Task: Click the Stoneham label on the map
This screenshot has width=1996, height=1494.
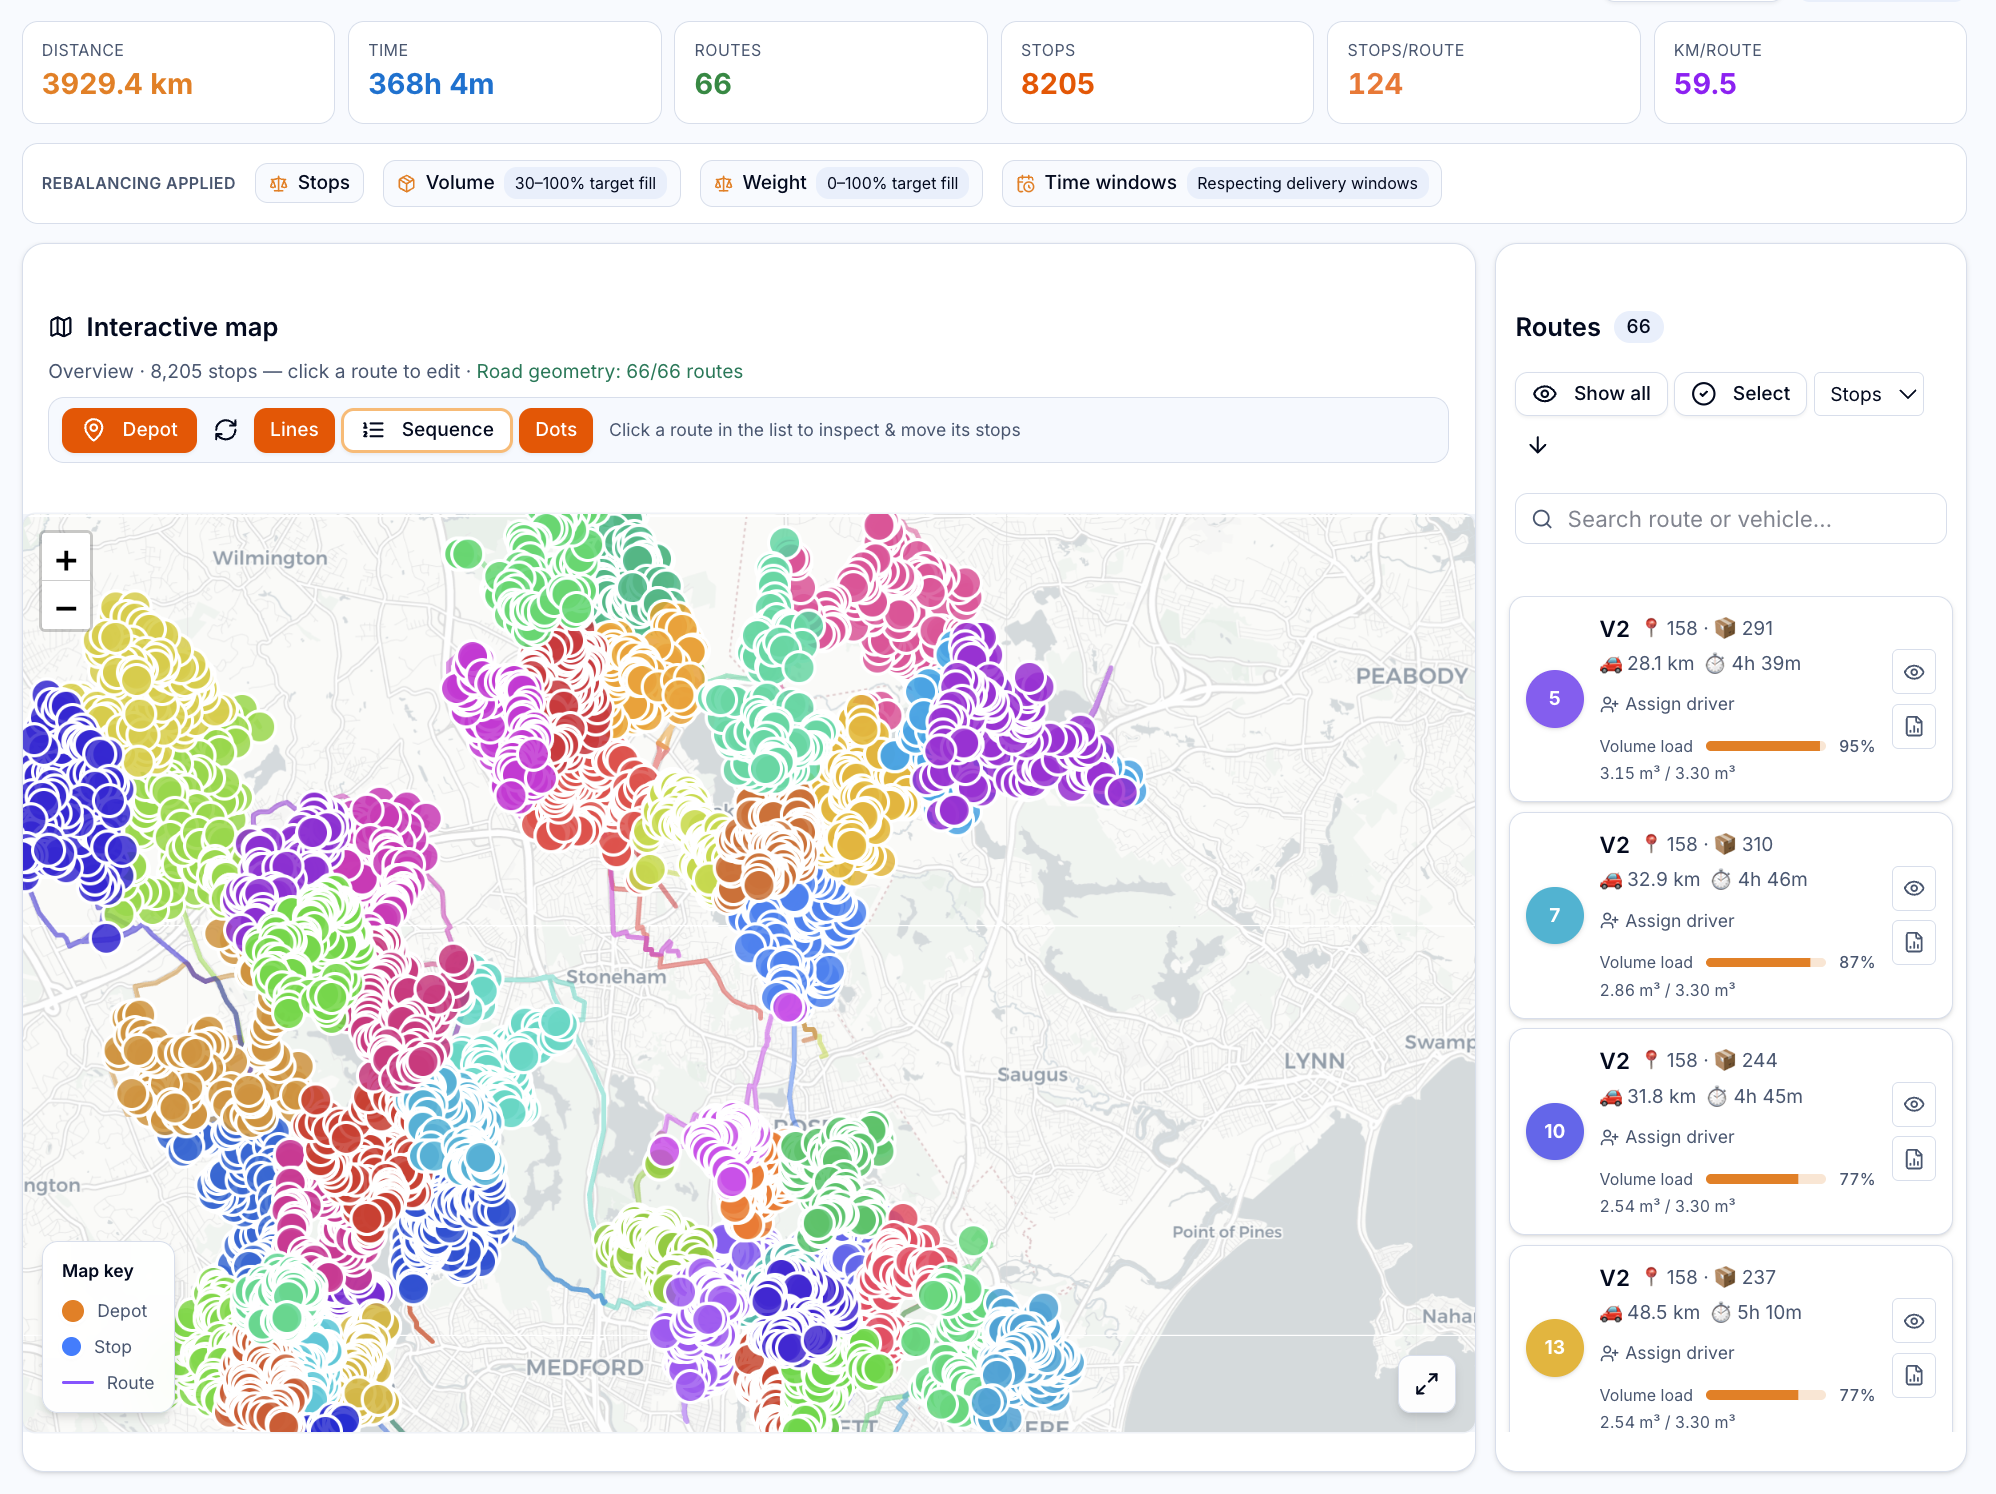Action: point(616,977)
